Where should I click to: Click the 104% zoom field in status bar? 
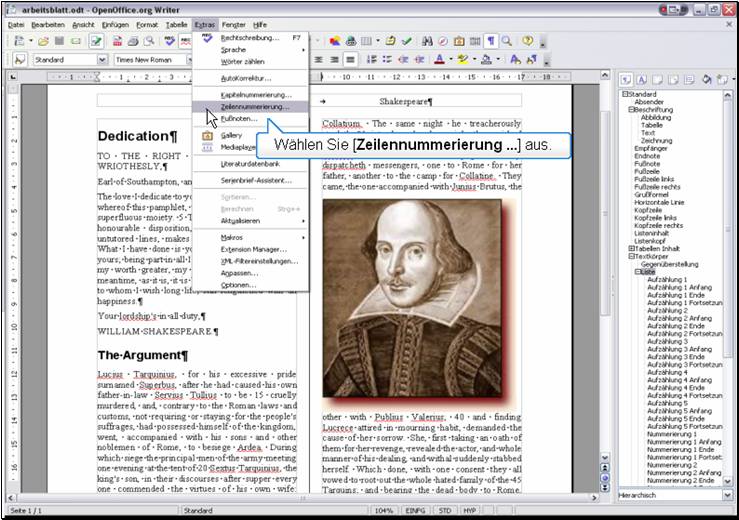point(383,511)
